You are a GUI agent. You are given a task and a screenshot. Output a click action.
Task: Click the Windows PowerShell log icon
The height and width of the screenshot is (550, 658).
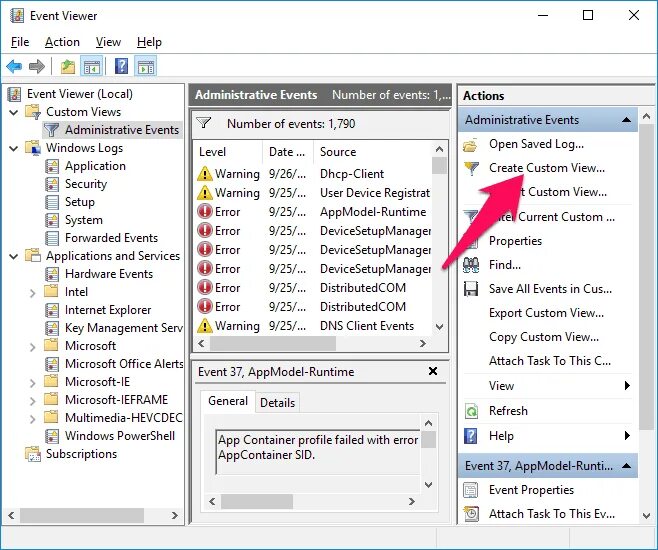point(52,436)
